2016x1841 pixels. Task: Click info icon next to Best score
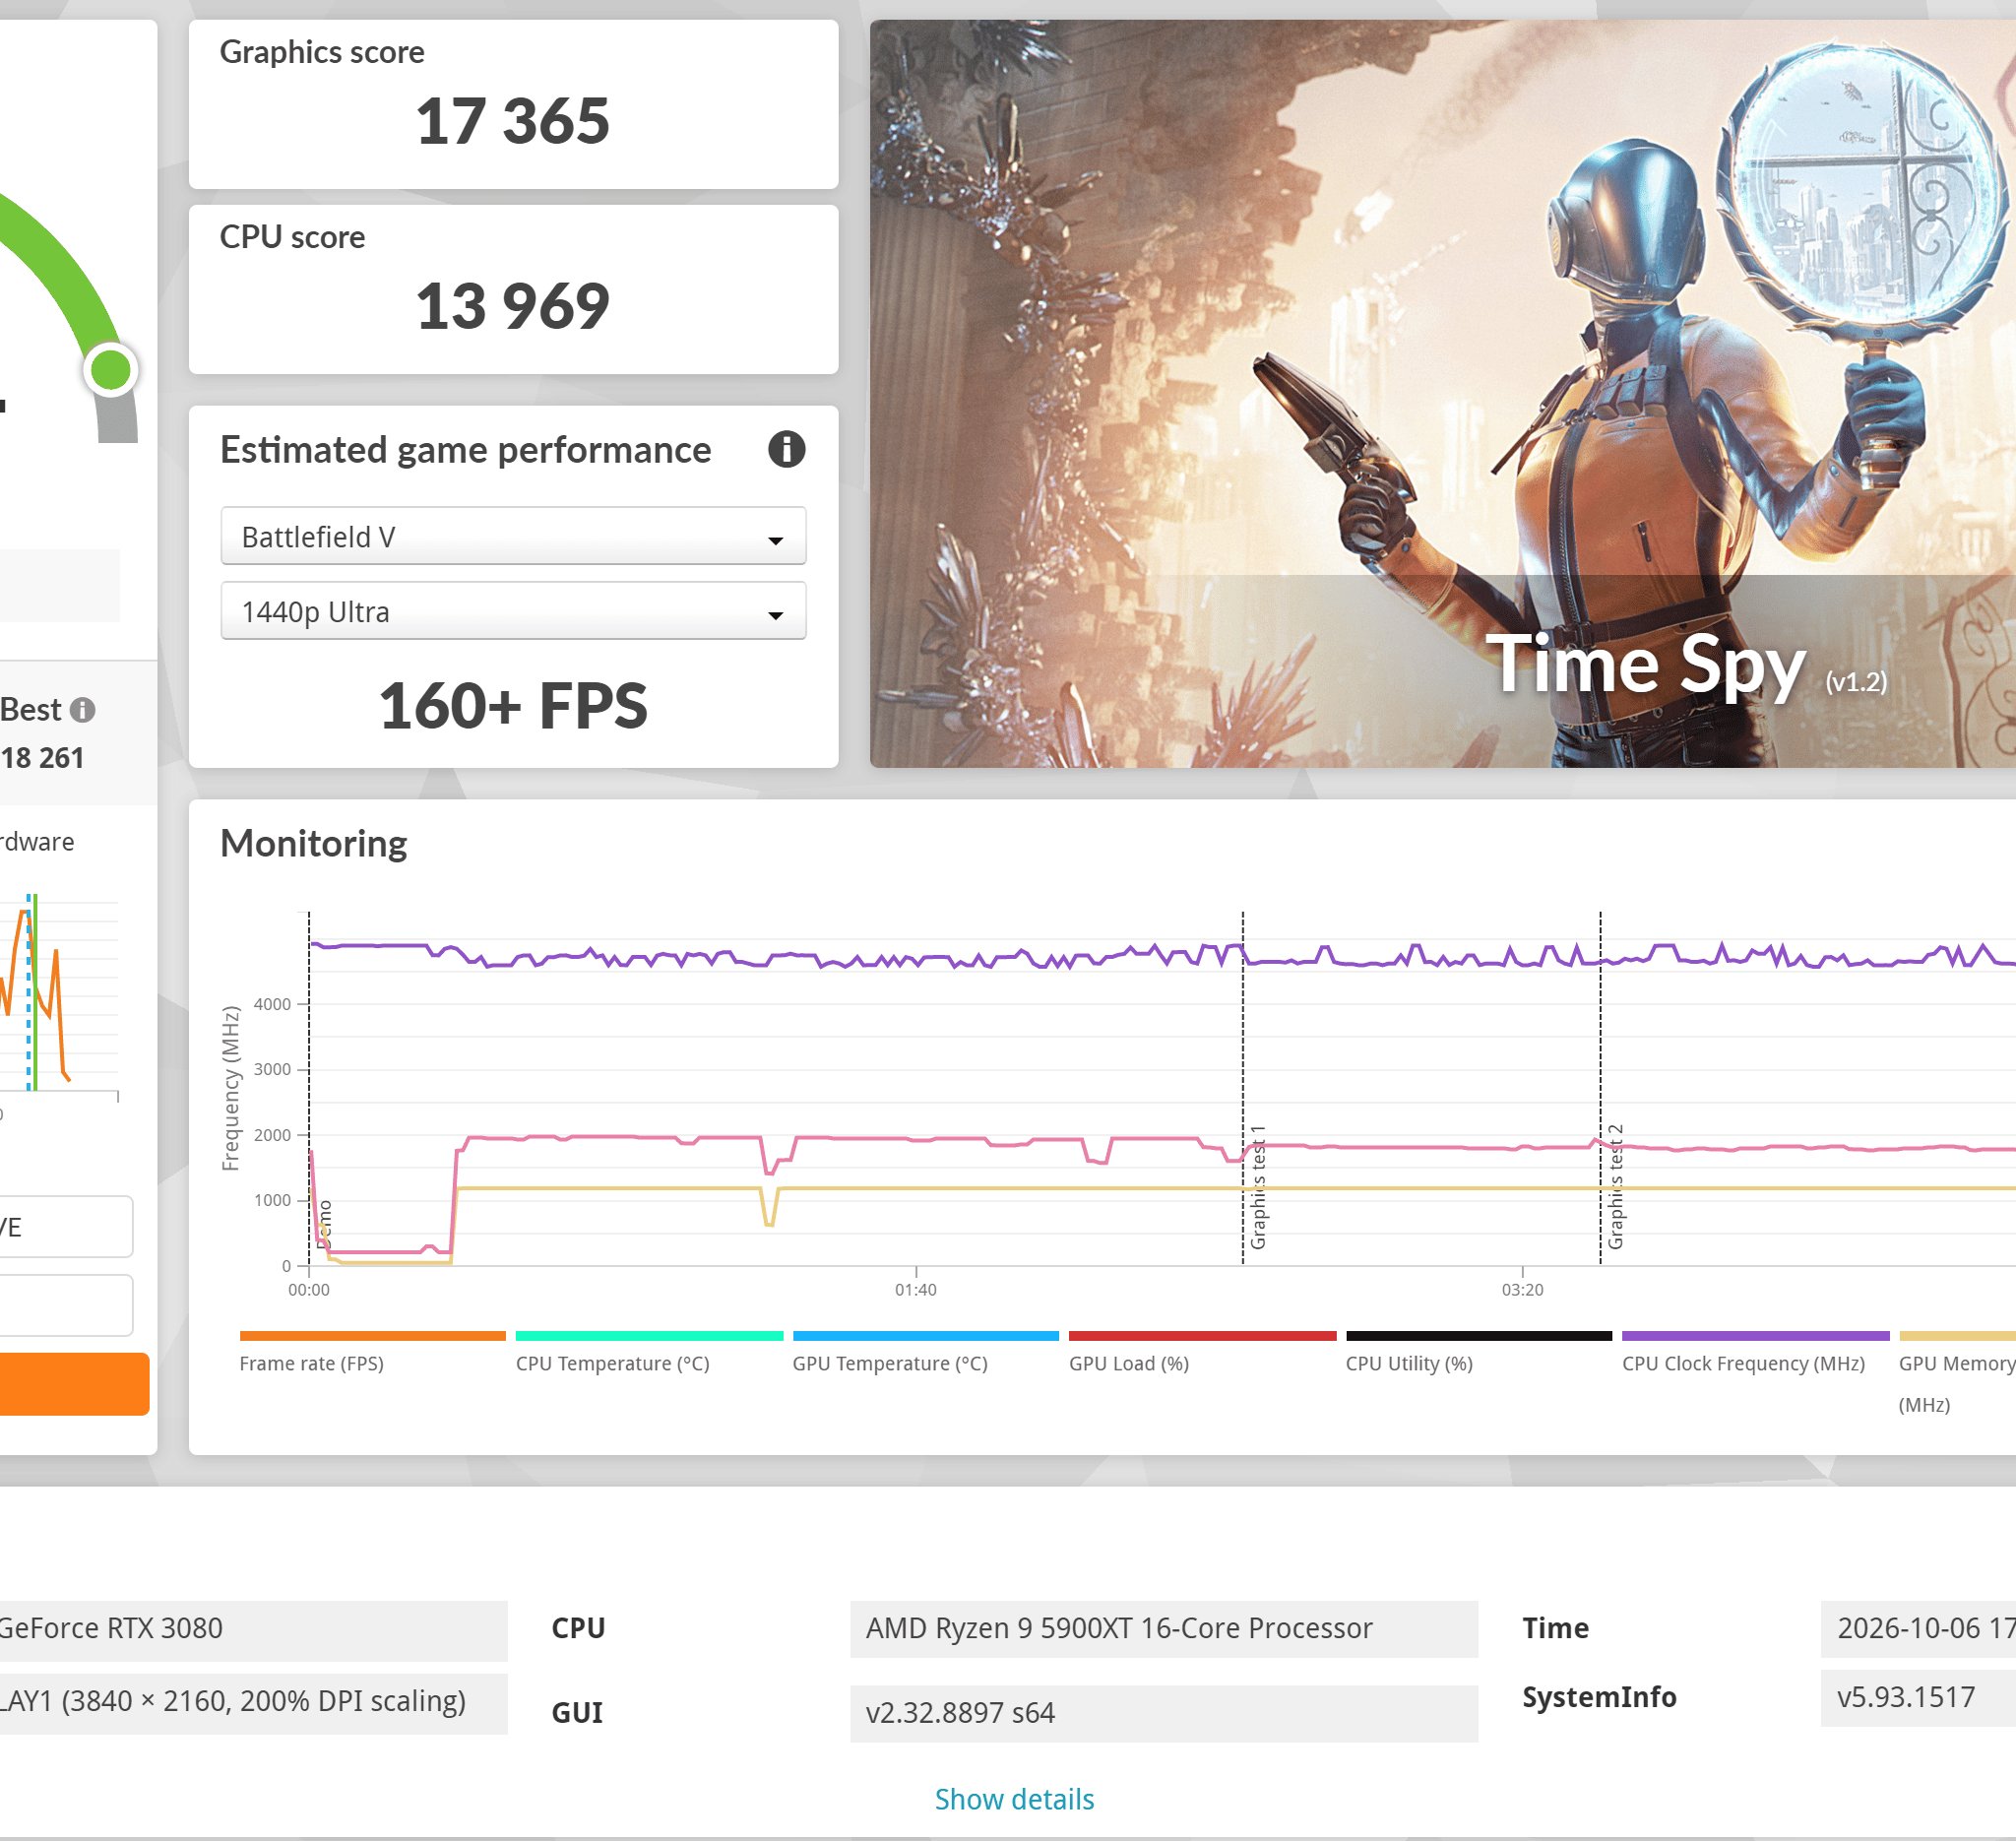(83, 710)
